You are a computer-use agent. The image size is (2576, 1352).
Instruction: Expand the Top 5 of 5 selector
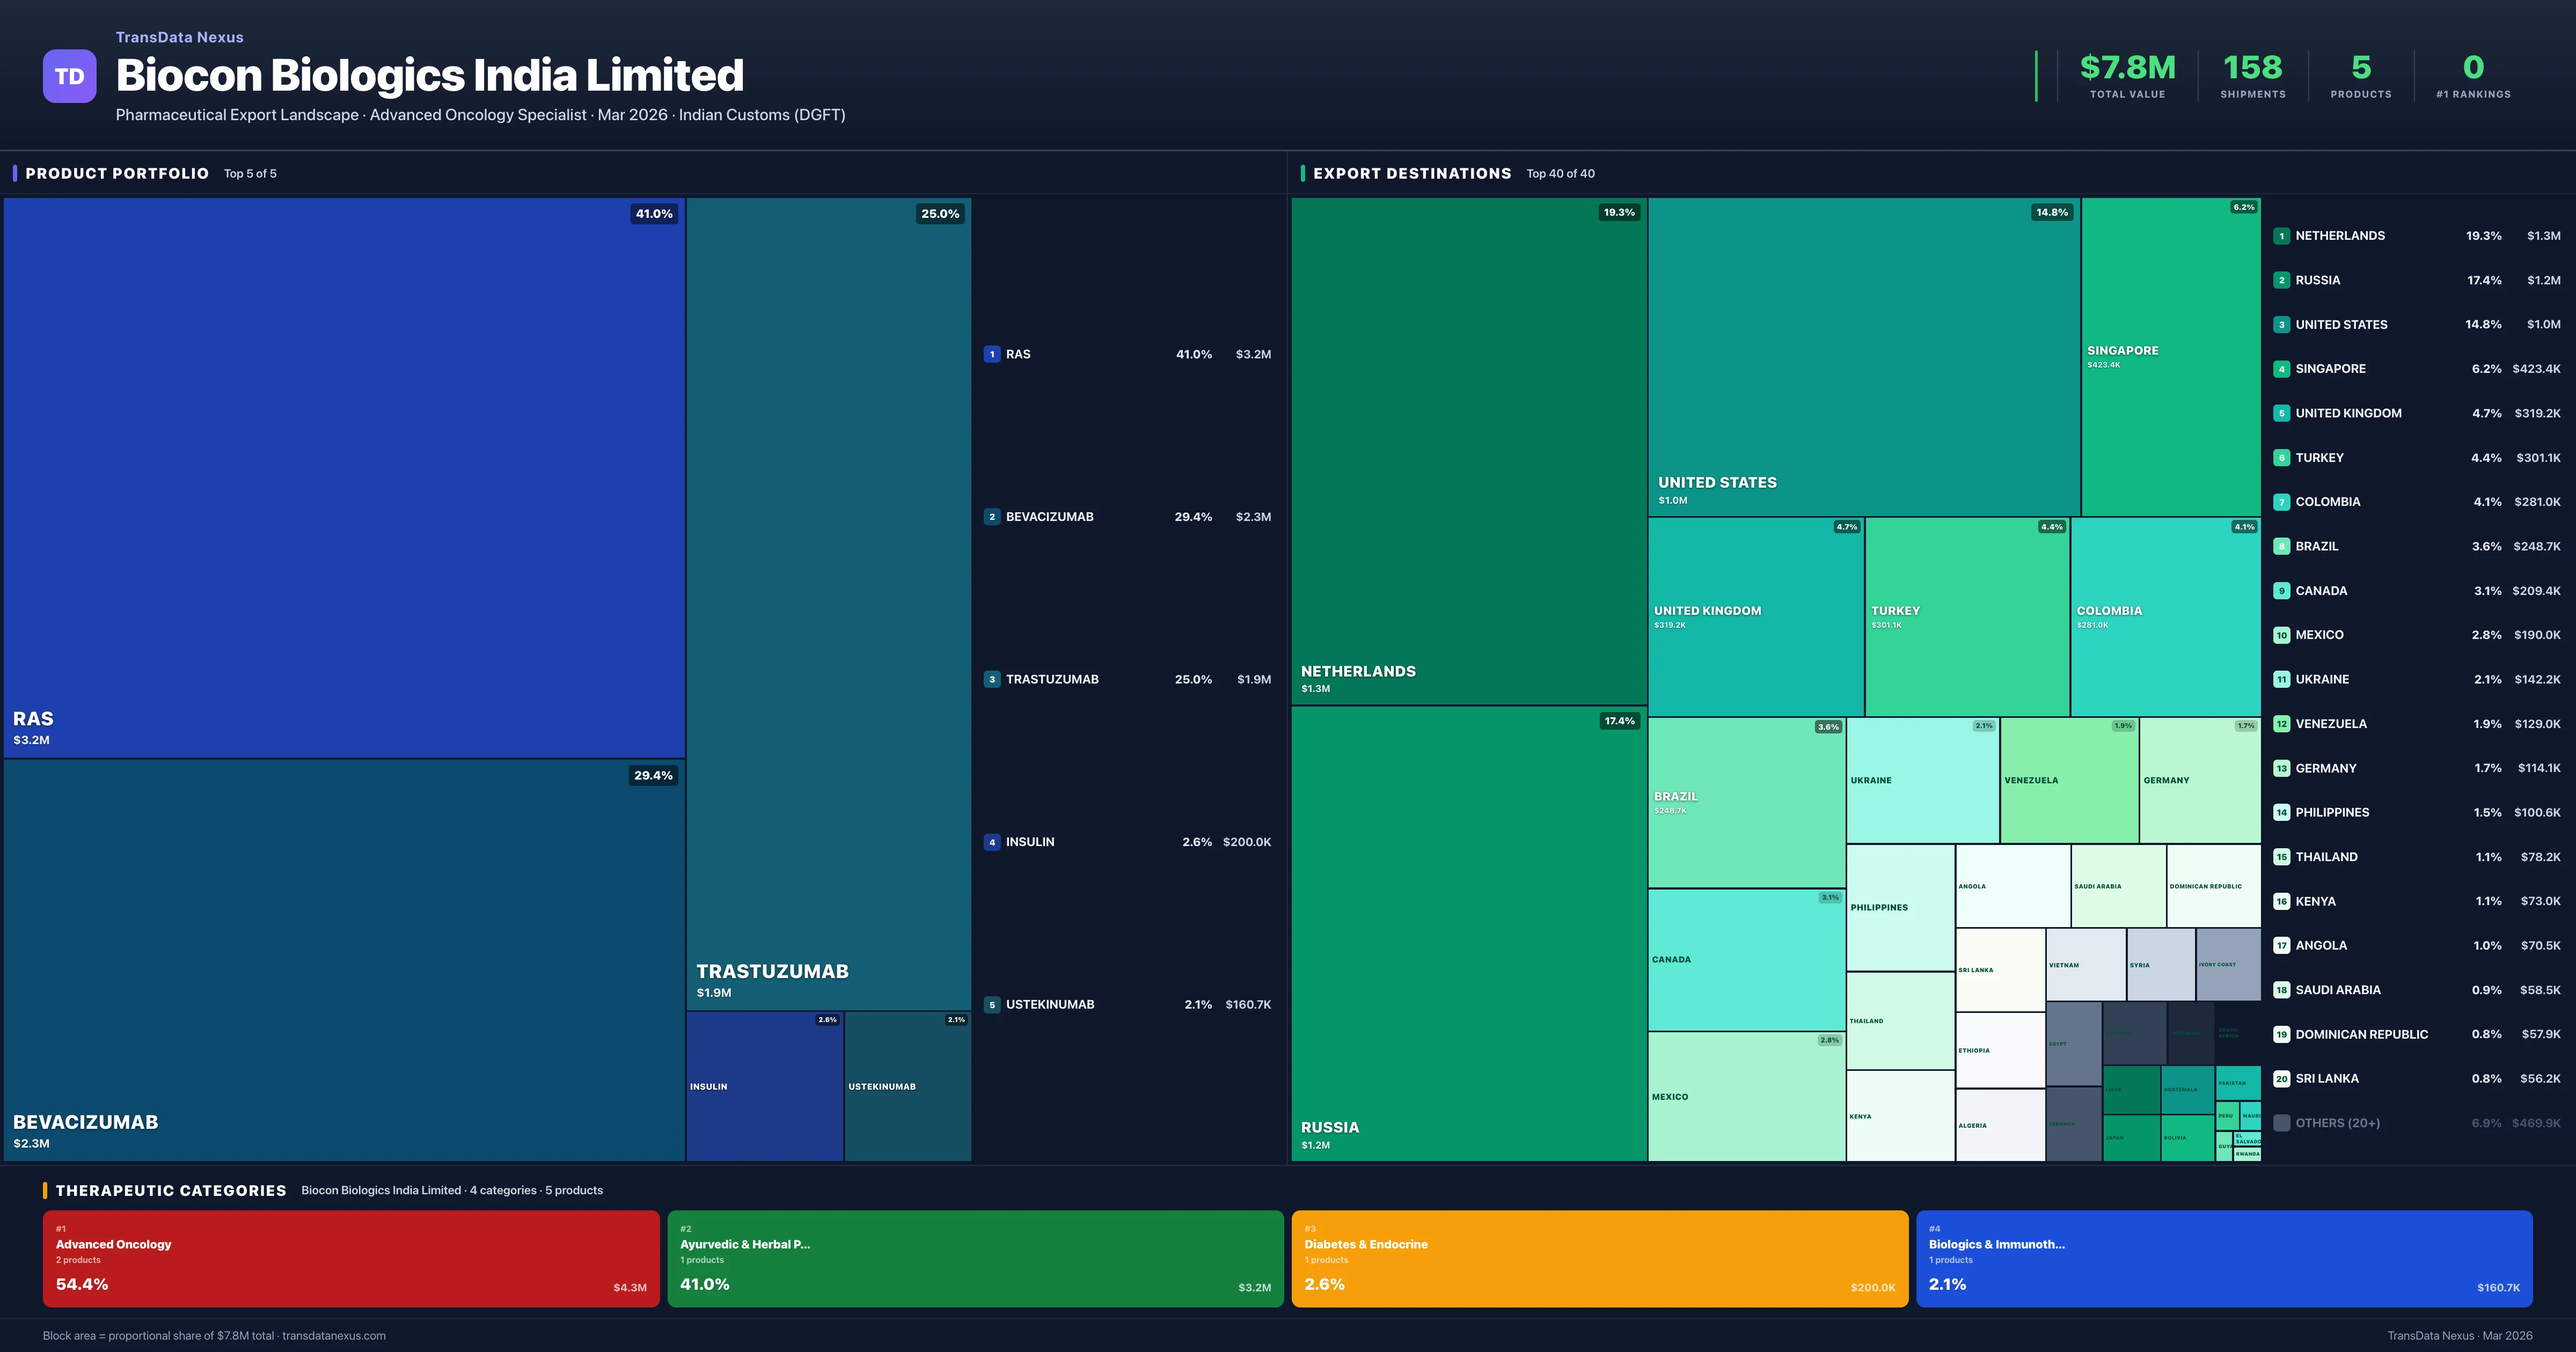pos(250,173)
